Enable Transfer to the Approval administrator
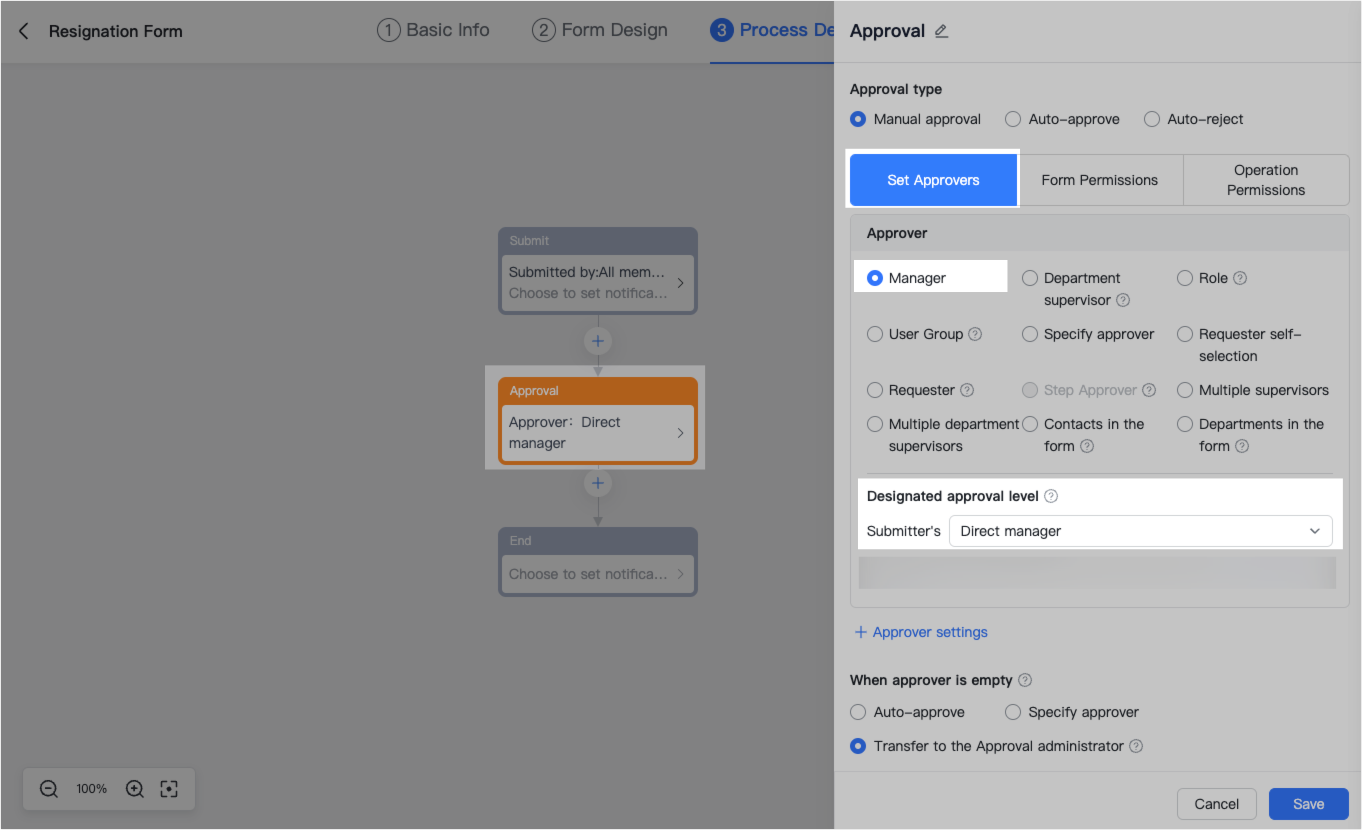The height and width of the screenshot is (830, 1362). coord(857,746)
